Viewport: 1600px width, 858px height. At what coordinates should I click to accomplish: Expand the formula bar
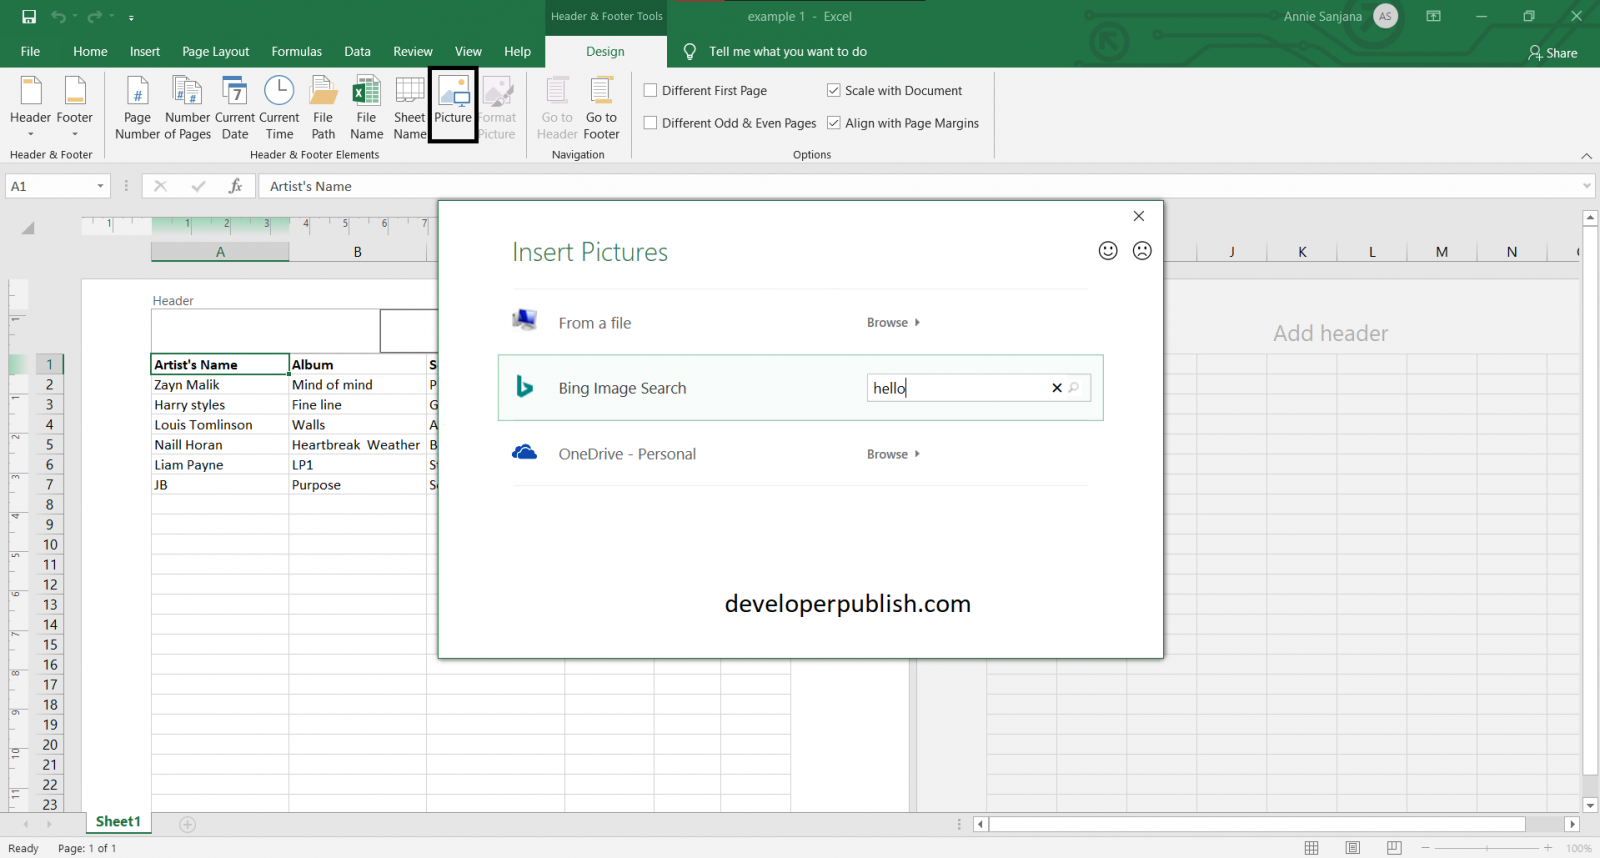tap(1587, 186)
